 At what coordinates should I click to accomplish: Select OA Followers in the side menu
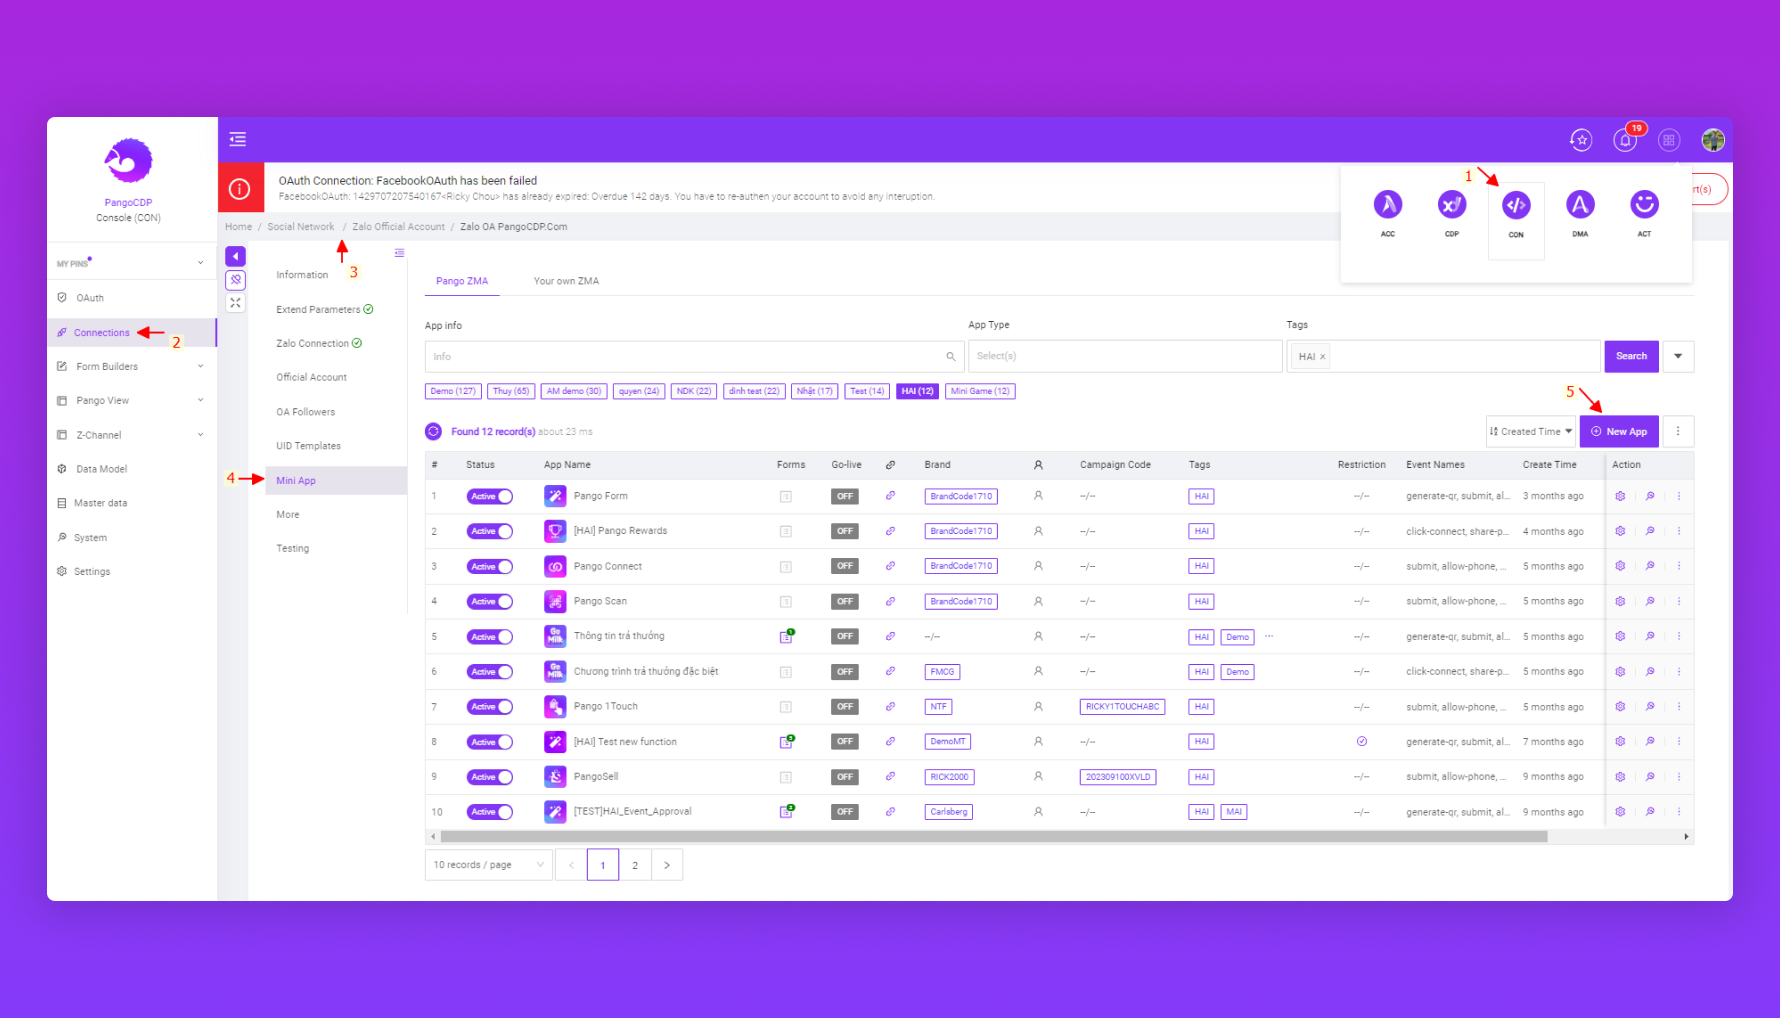(x=306, y=412)
